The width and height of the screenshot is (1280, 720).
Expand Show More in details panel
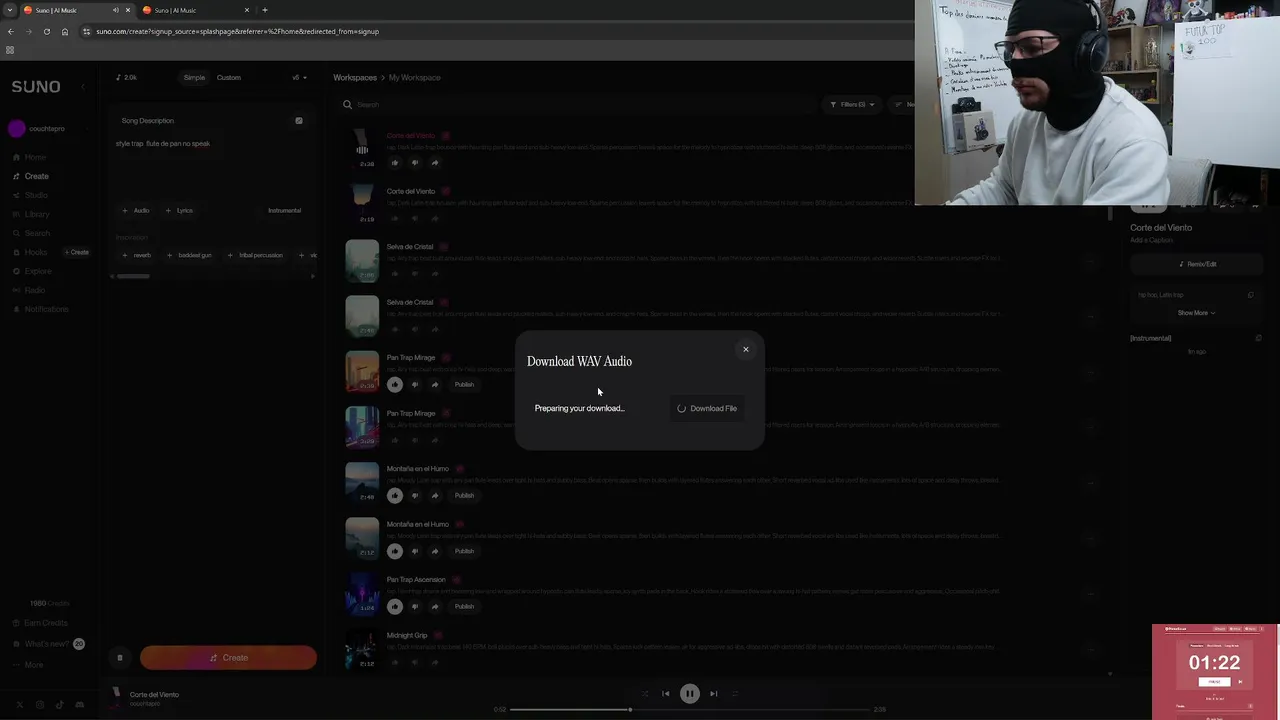[x=1196, y=313]
